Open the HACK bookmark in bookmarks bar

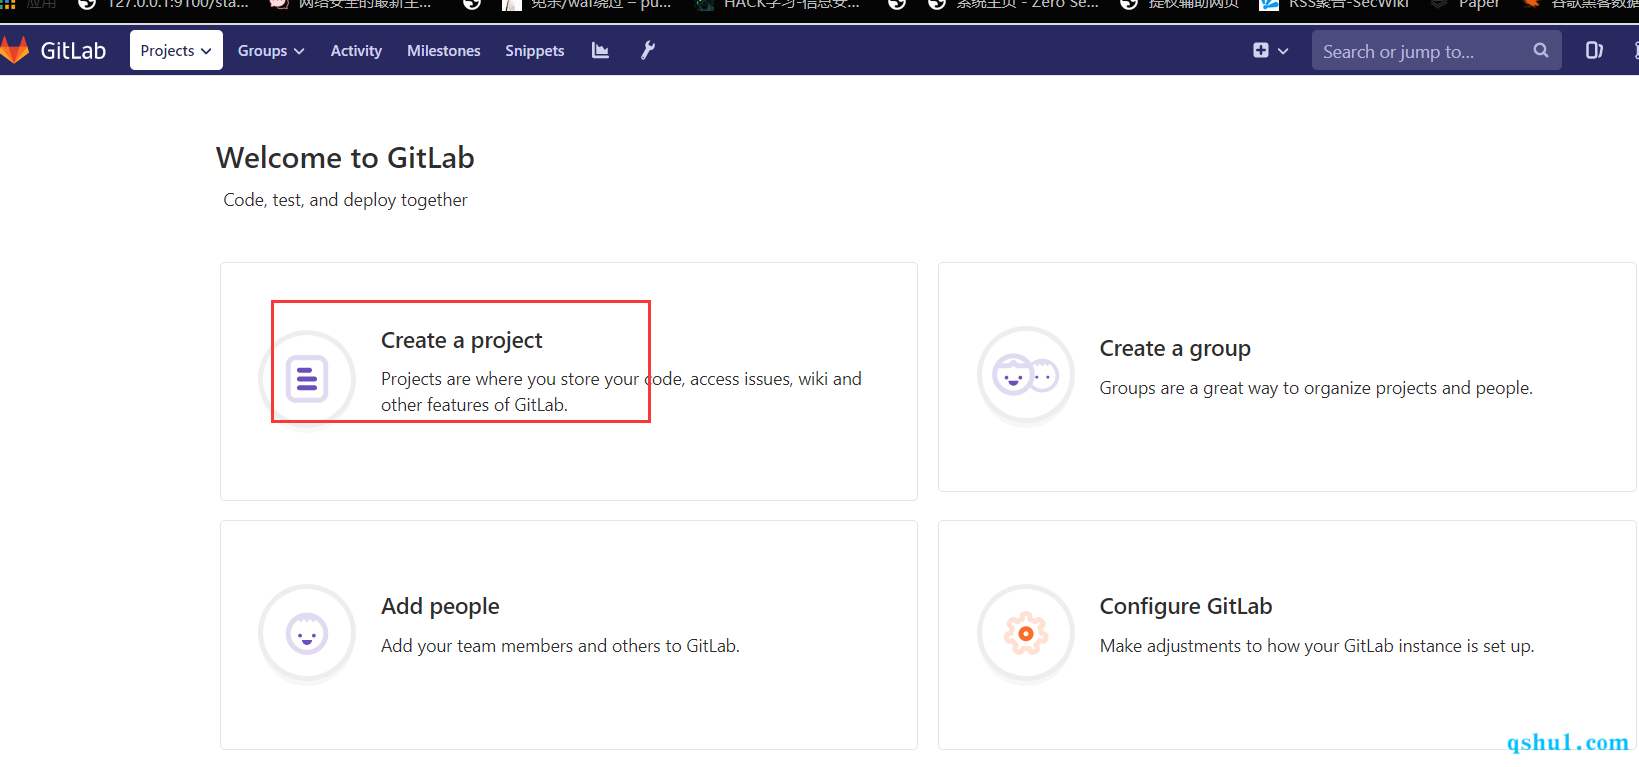pos(777,5)
